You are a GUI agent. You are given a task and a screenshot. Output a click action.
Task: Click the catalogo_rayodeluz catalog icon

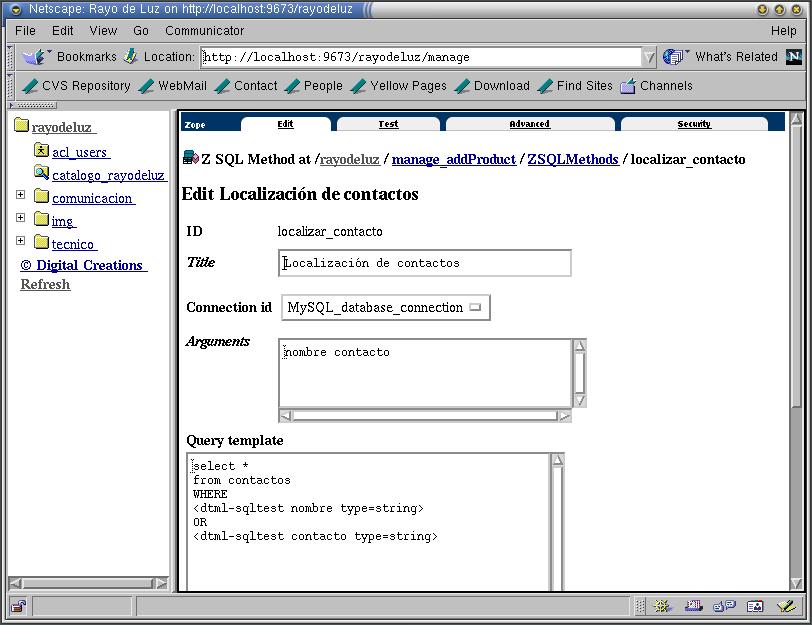41,172
